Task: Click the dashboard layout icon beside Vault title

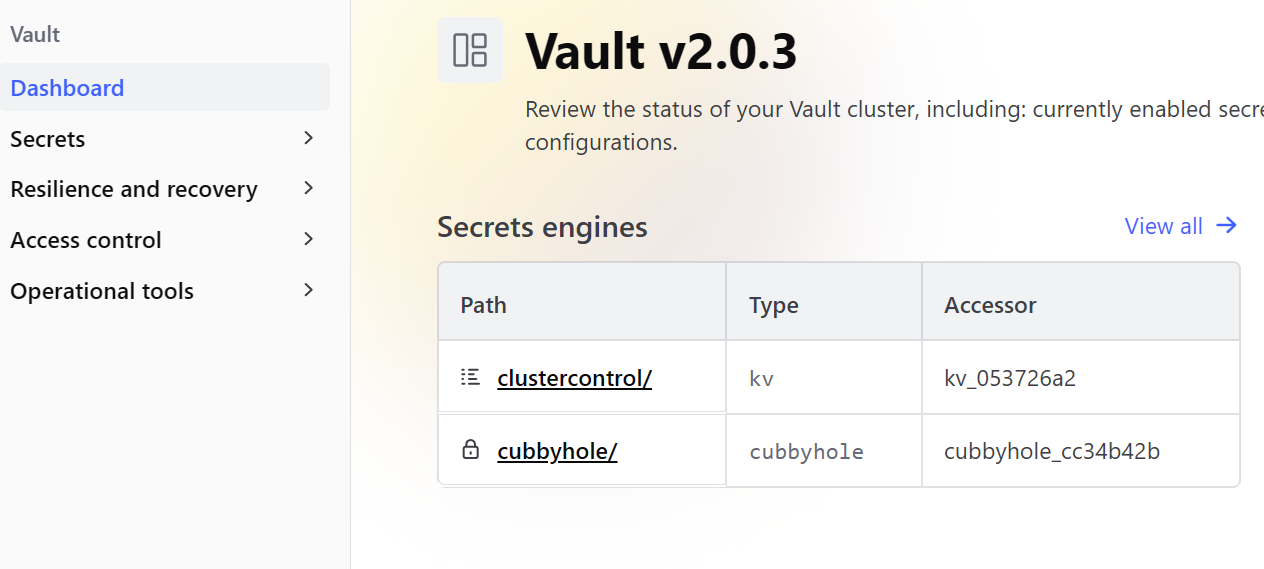Action: point(470,50)
